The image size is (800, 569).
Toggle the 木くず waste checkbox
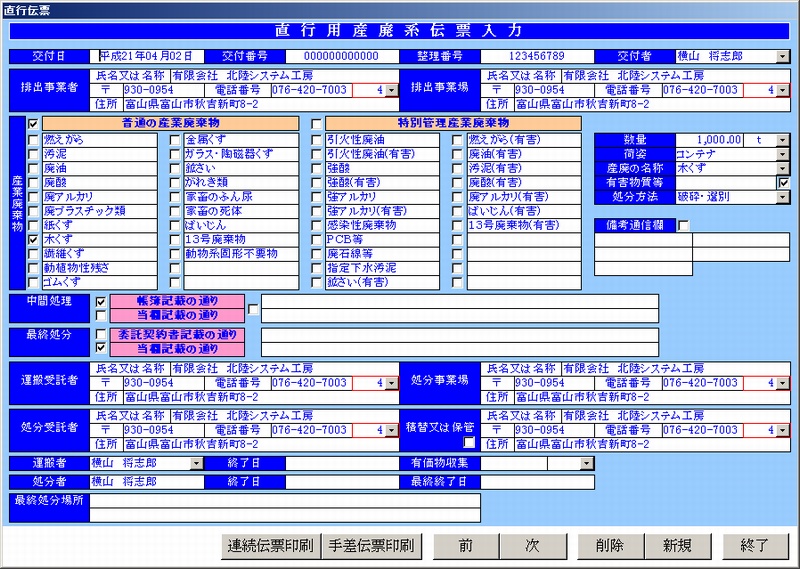[x=34, y=240]
